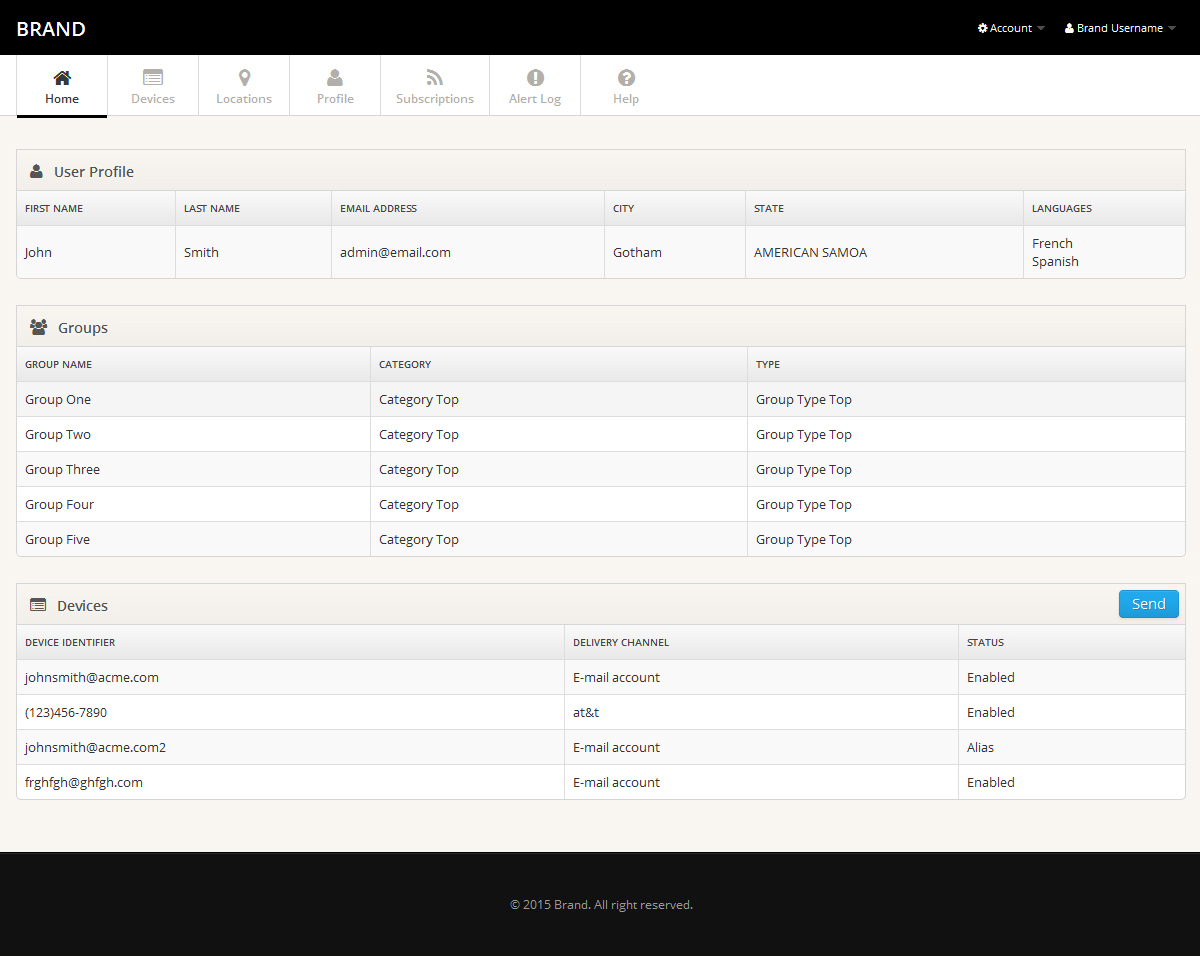Screen dimensions: 1200x956
Task: Click the User Profile panel title
Action: pyautogui.click(x=94, y=171)
